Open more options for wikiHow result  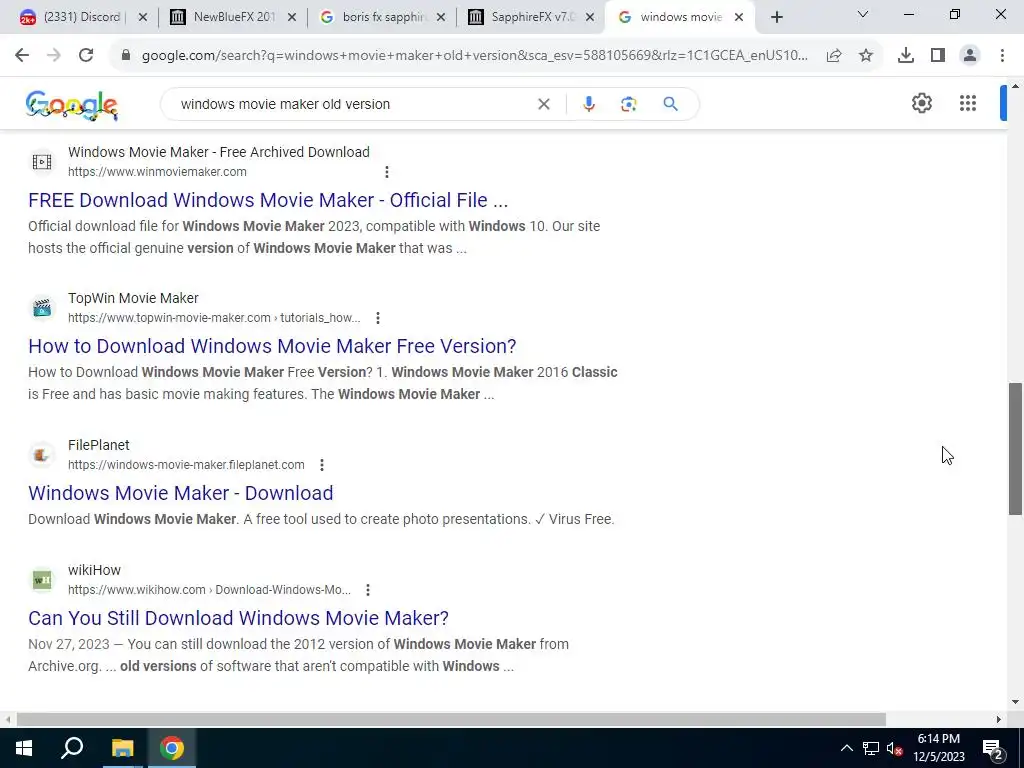(368, 590)
